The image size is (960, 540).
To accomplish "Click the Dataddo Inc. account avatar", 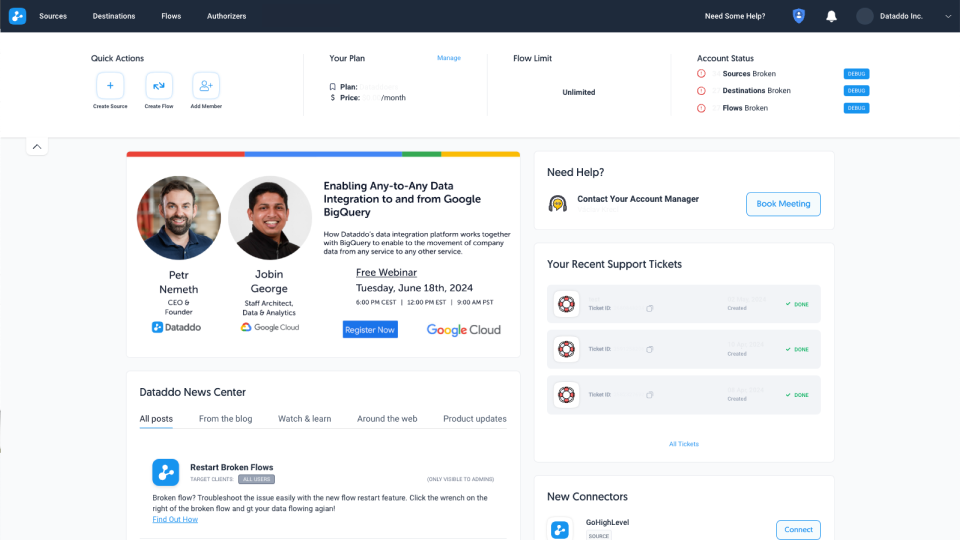I will tap(864, 17).
